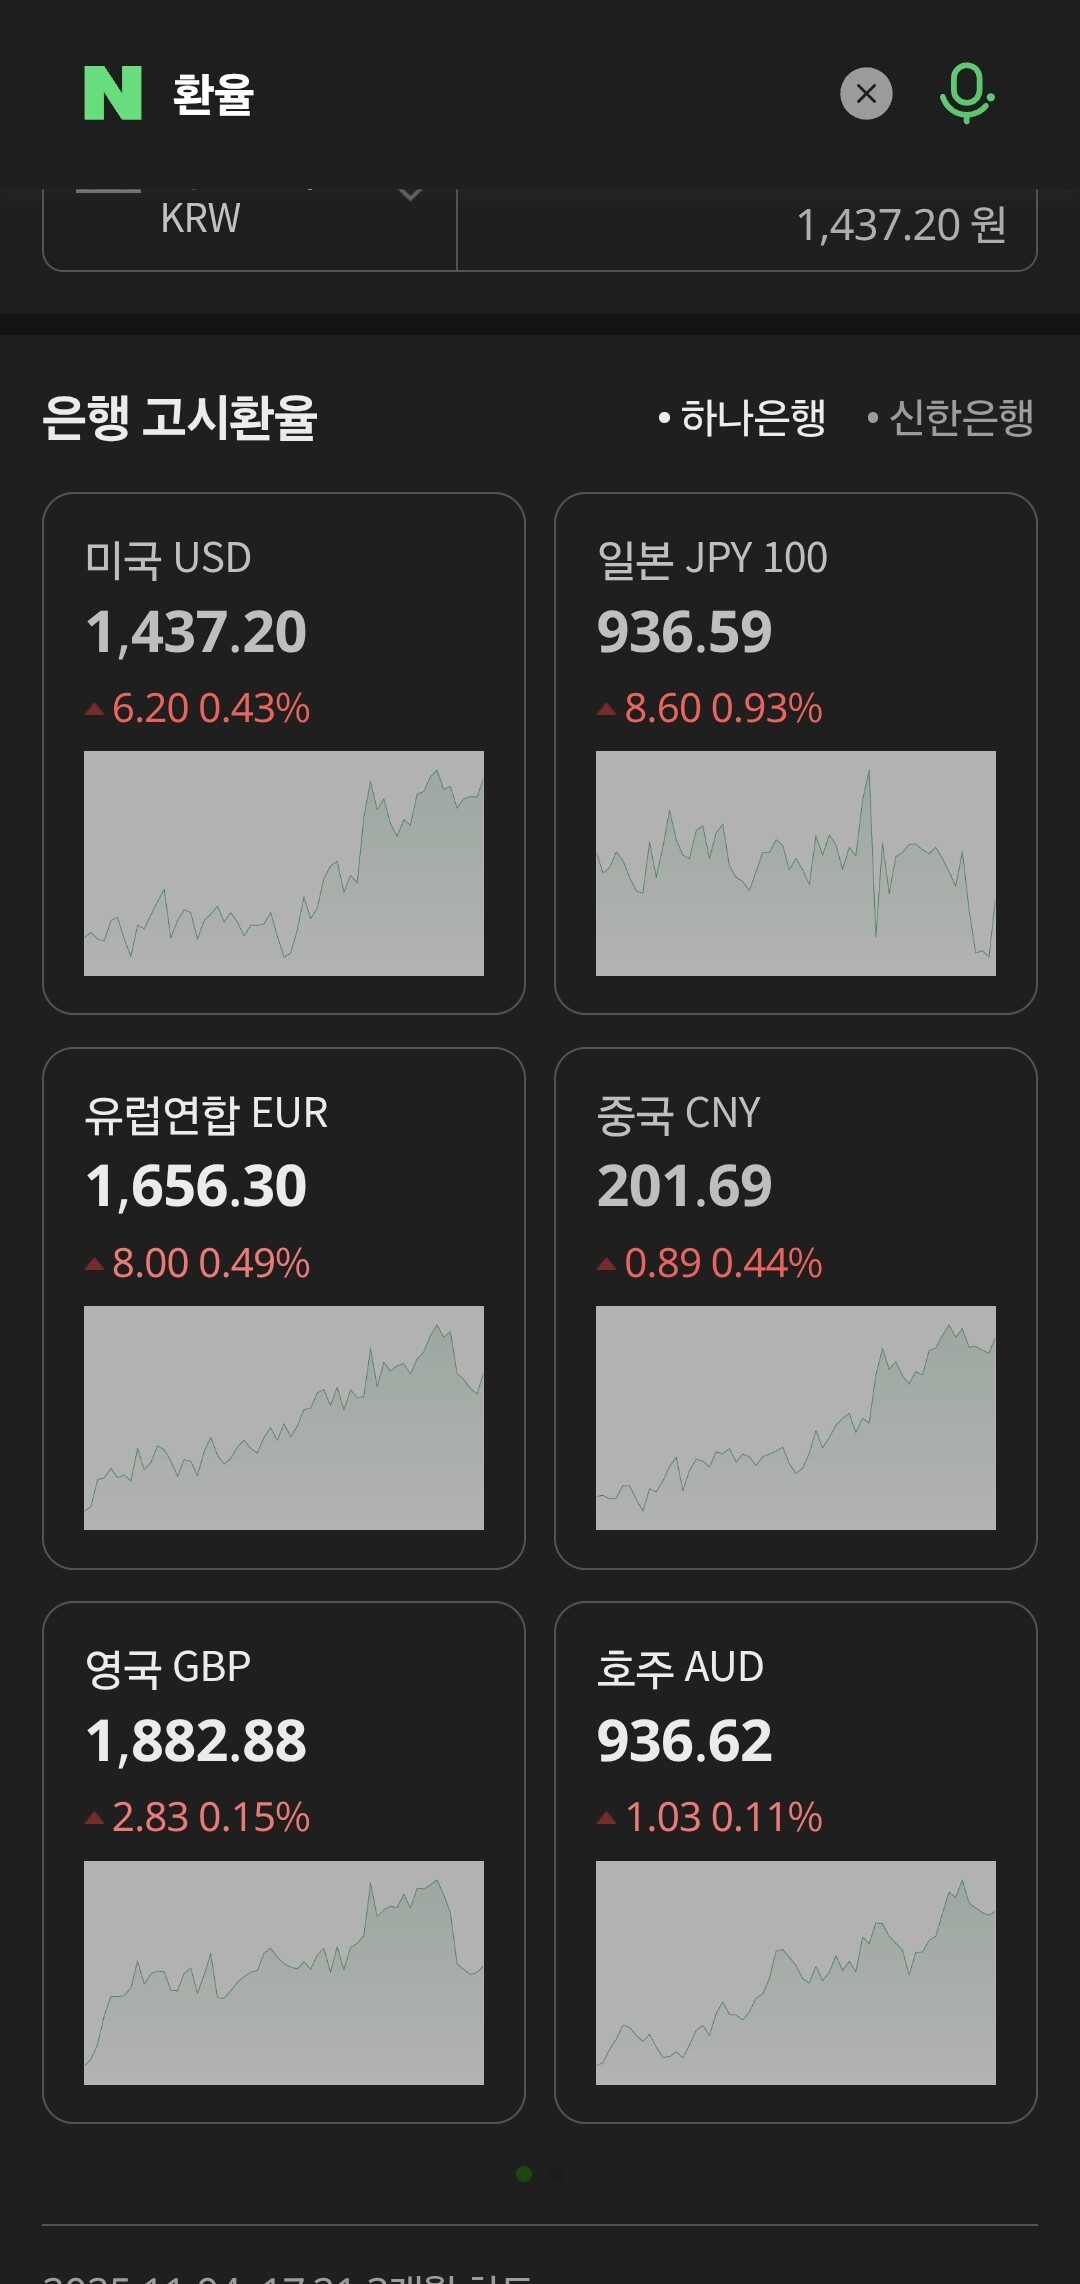The height and width of the screenshot is (2284, 1080).
Task: Activate voice search microphone icon
Action: tap(966, 94)
